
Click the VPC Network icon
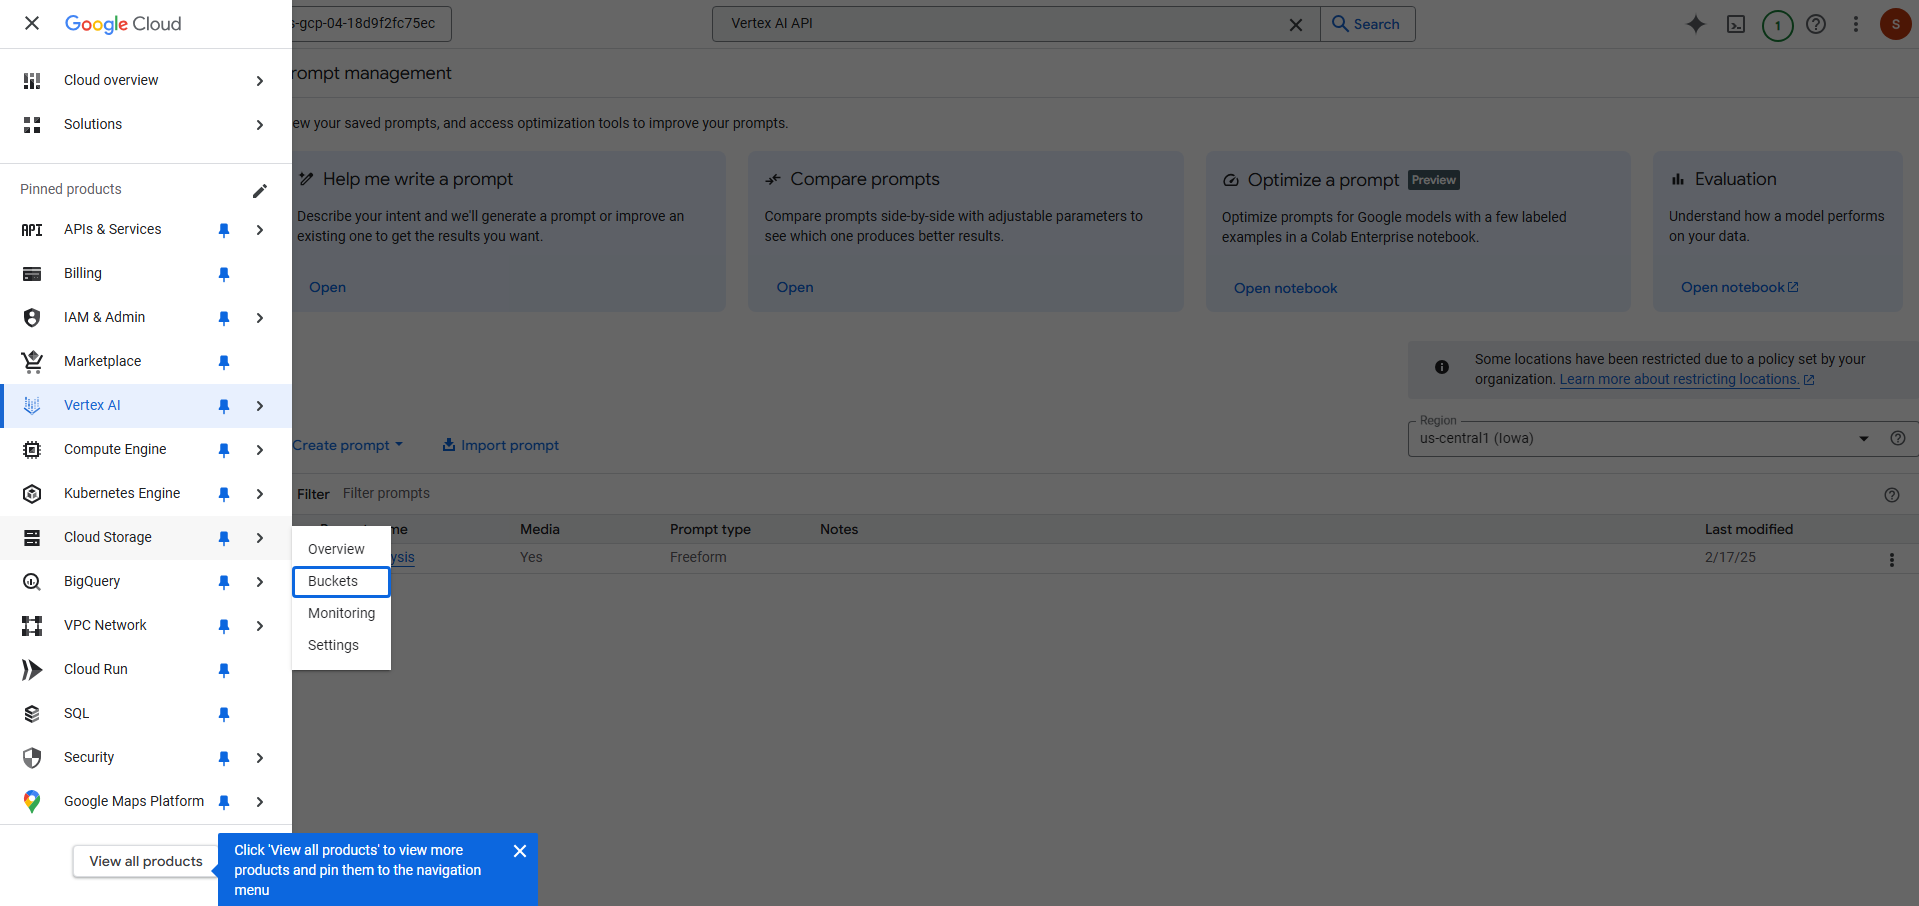coord(32,626)
